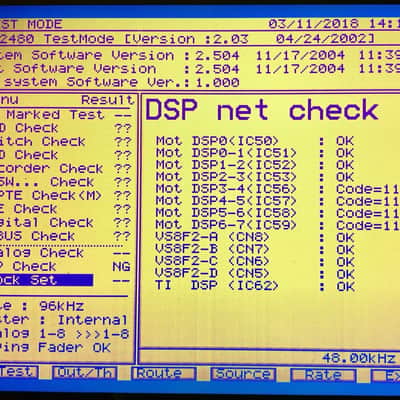Click the Mot DSP3-4<IC56> error row
The height and width of the screenshot is (400, 400).
pos(277,189)
